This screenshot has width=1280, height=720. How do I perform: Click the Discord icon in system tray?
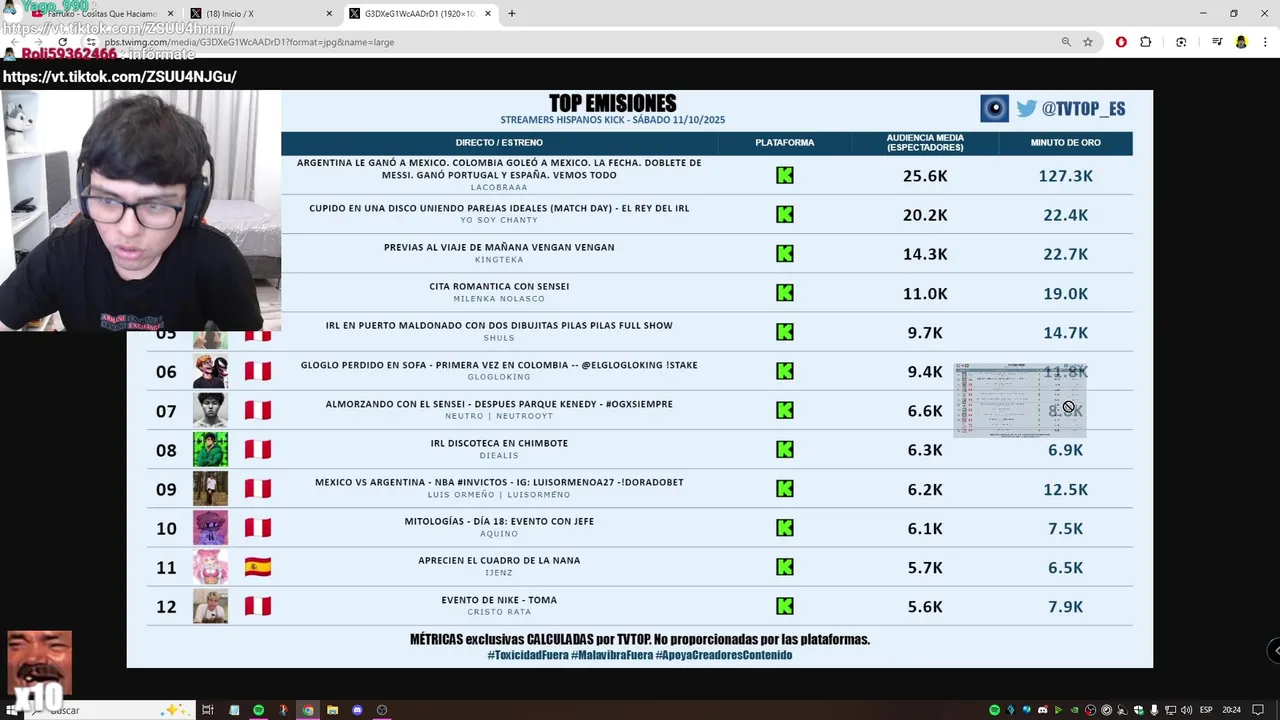click(x=1043, y=710)
